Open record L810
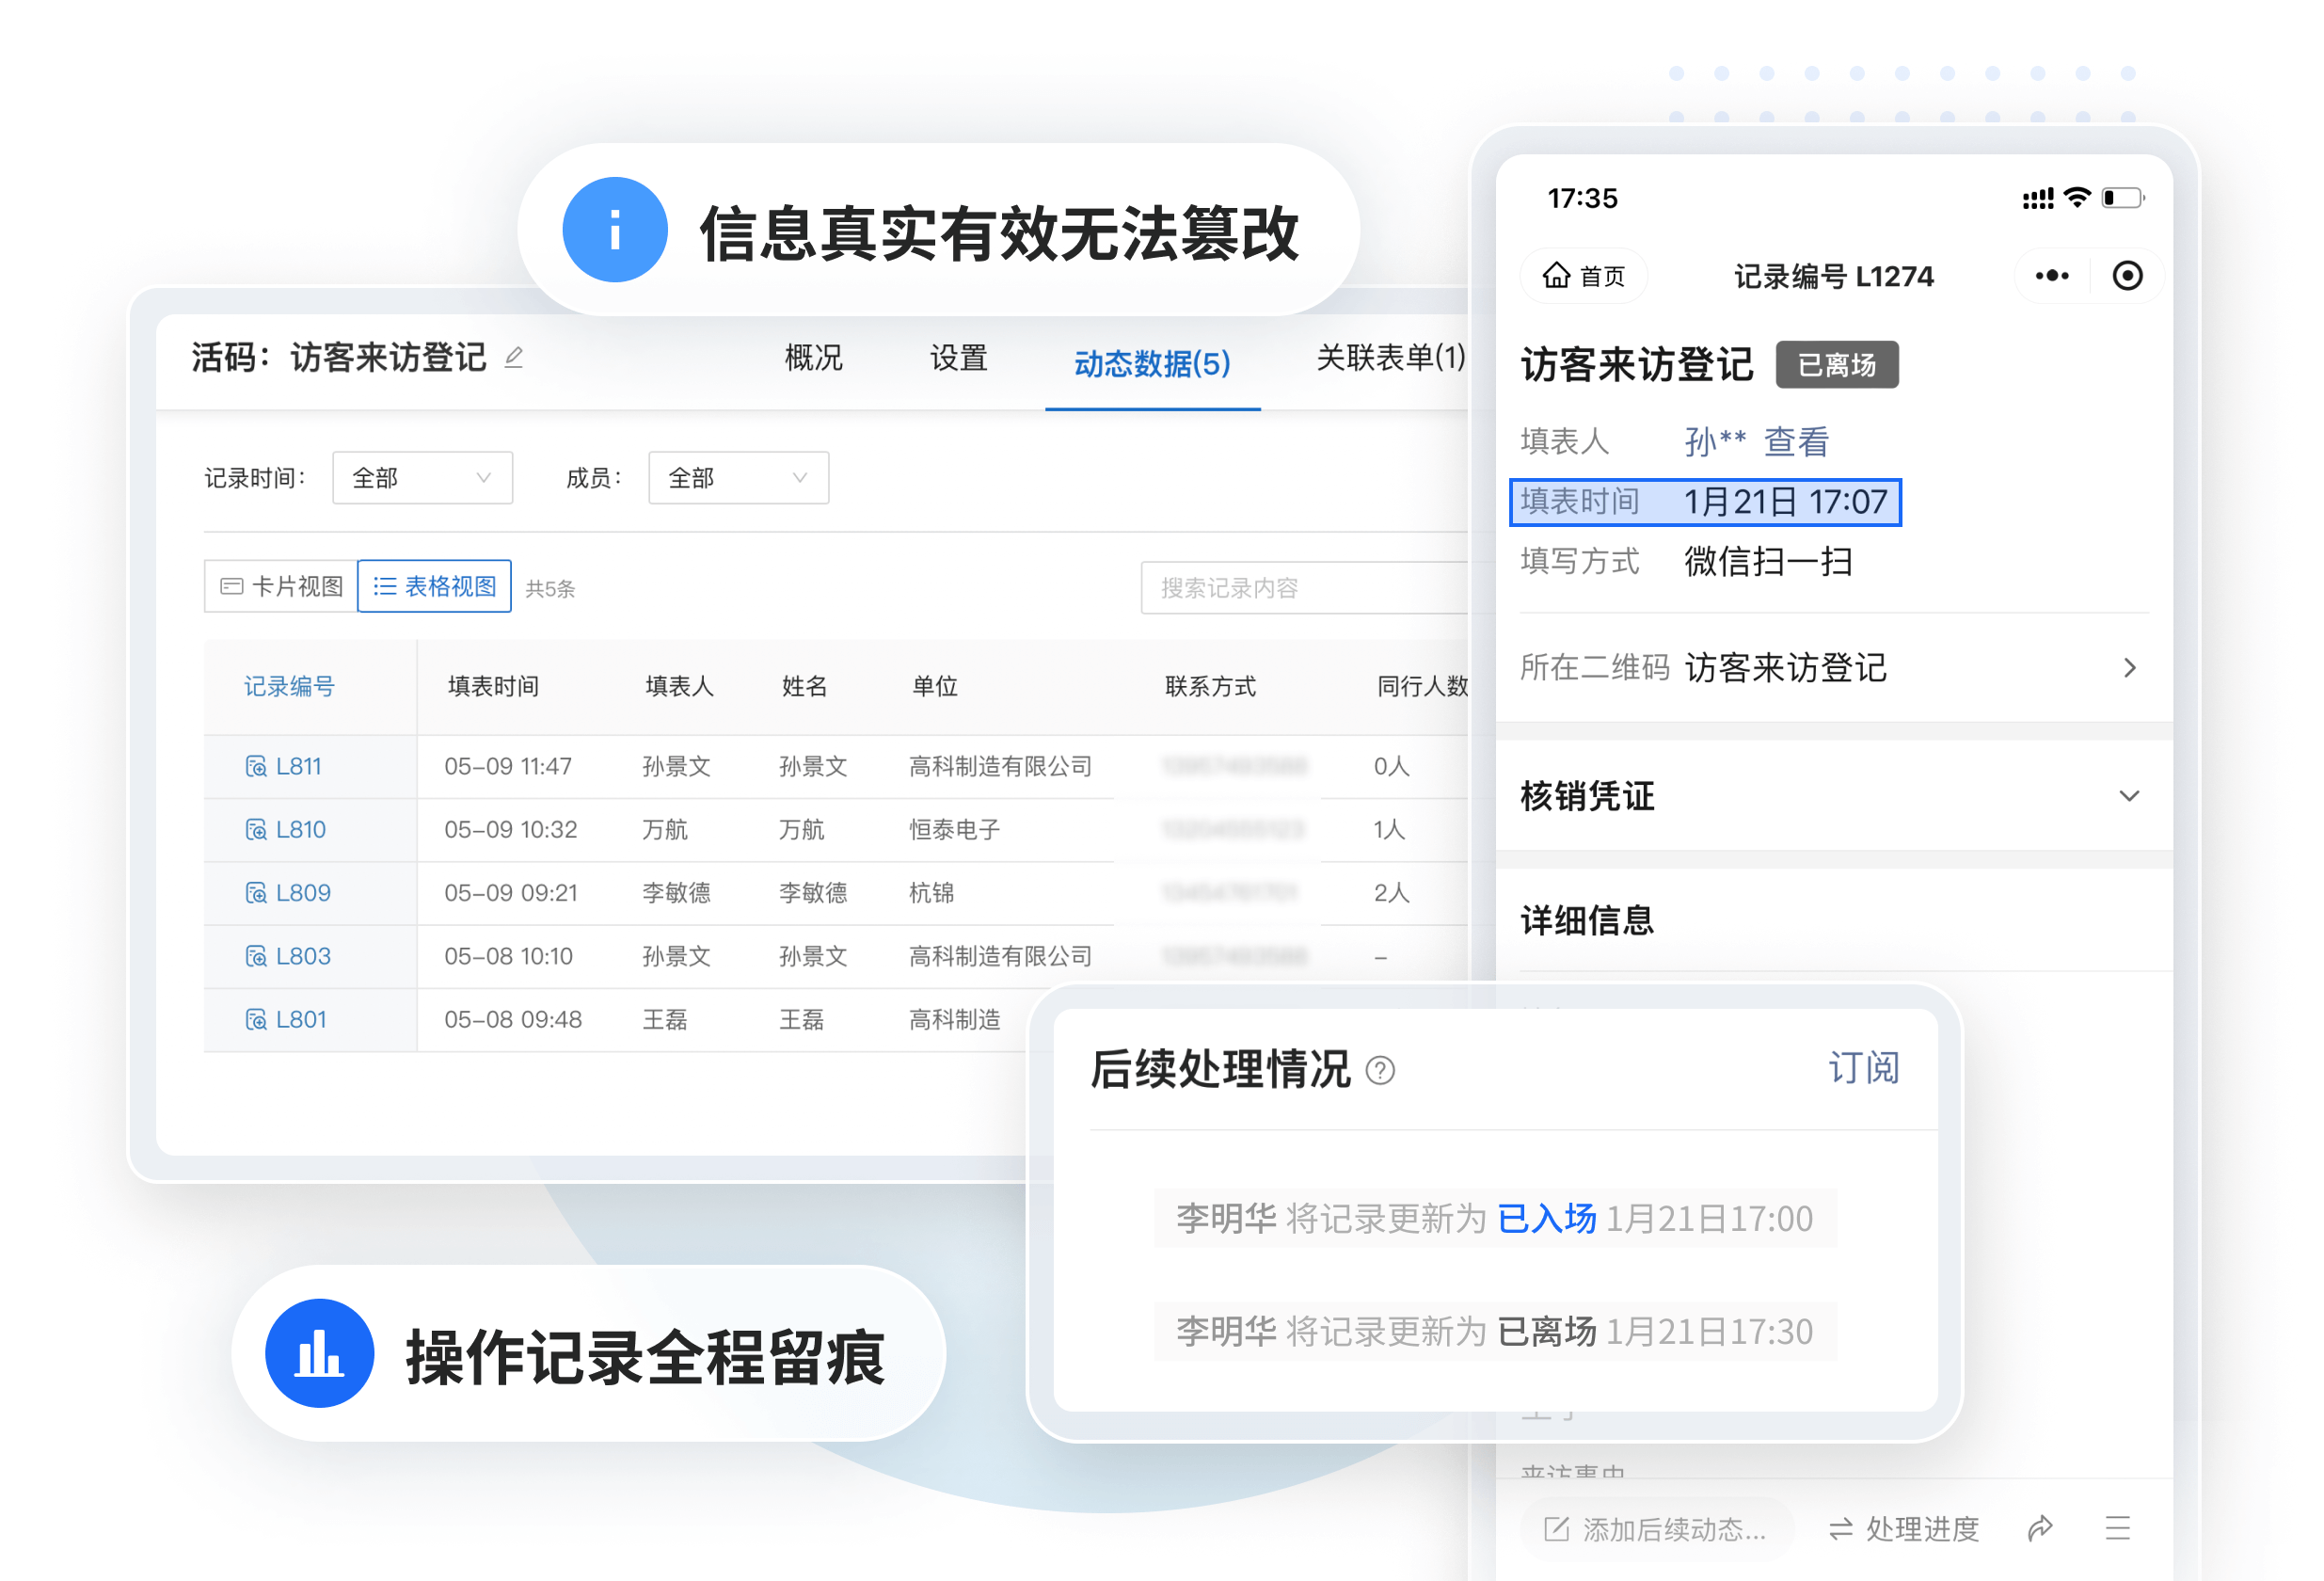The image size is (2324, 1581). click(300, 829)
